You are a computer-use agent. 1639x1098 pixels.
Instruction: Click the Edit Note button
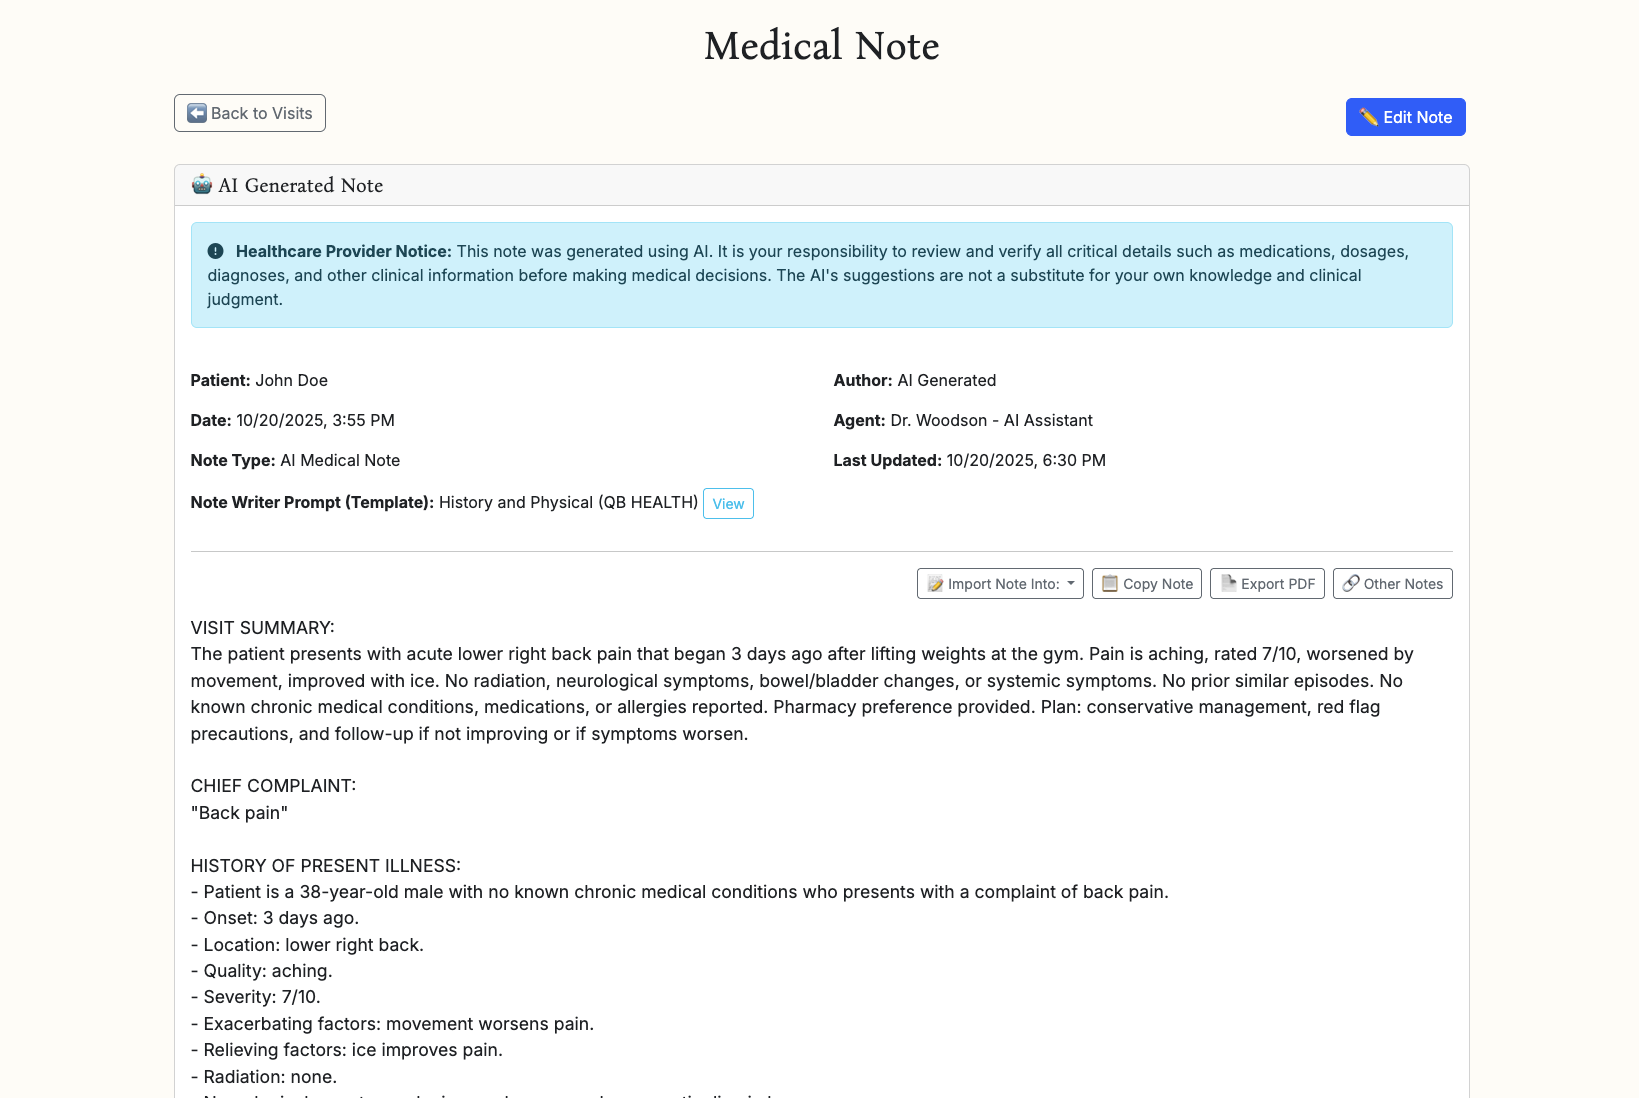click(x=1405, y=117)
